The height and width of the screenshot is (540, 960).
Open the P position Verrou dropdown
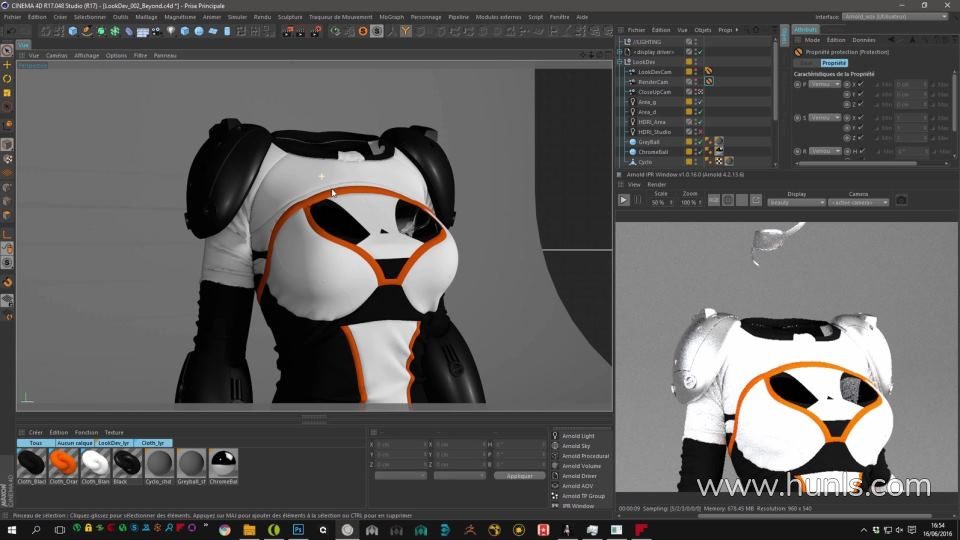click(x=825, y=84)
